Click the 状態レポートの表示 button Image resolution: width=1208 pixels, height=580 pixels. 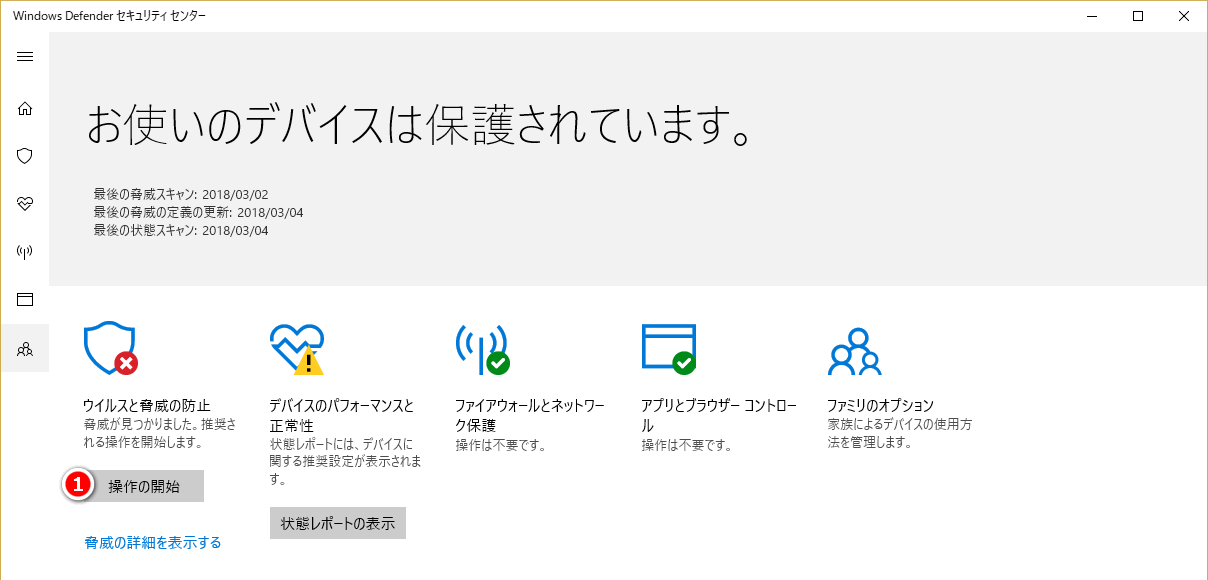[x=338, y=523]
